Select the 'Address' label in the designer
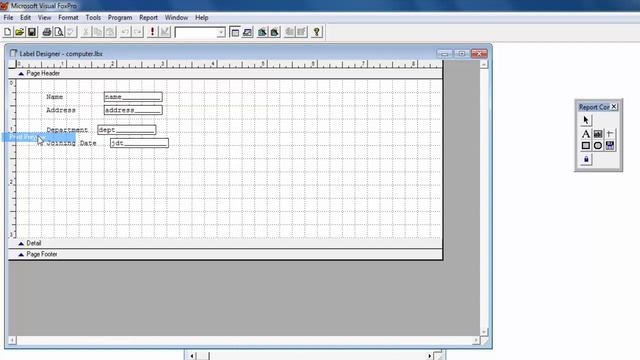The height and width of the screenshot is (360, 640). (61, 110)
